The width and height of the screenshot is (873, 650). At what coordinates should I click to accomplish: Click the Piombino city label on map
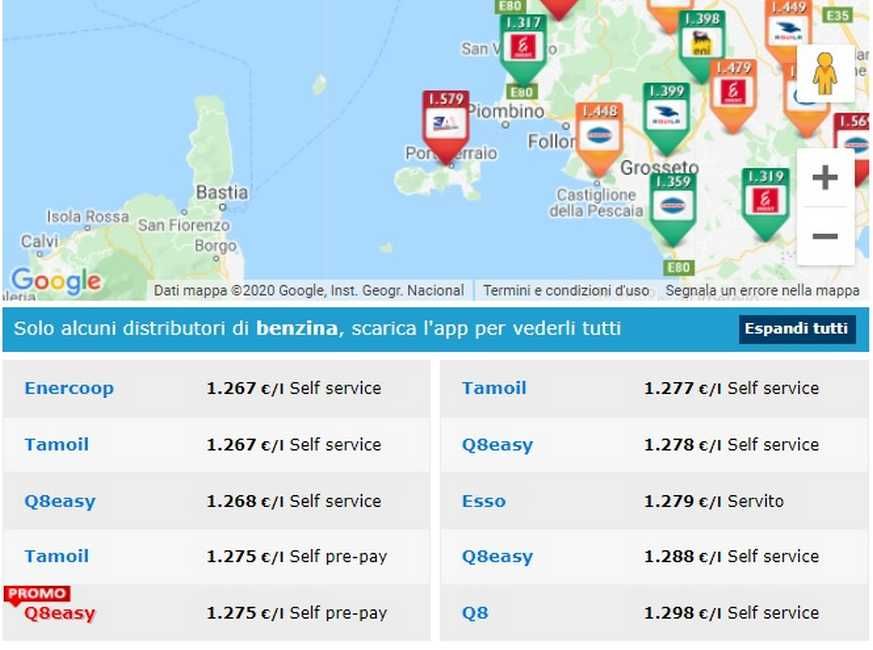coord(506,111)
